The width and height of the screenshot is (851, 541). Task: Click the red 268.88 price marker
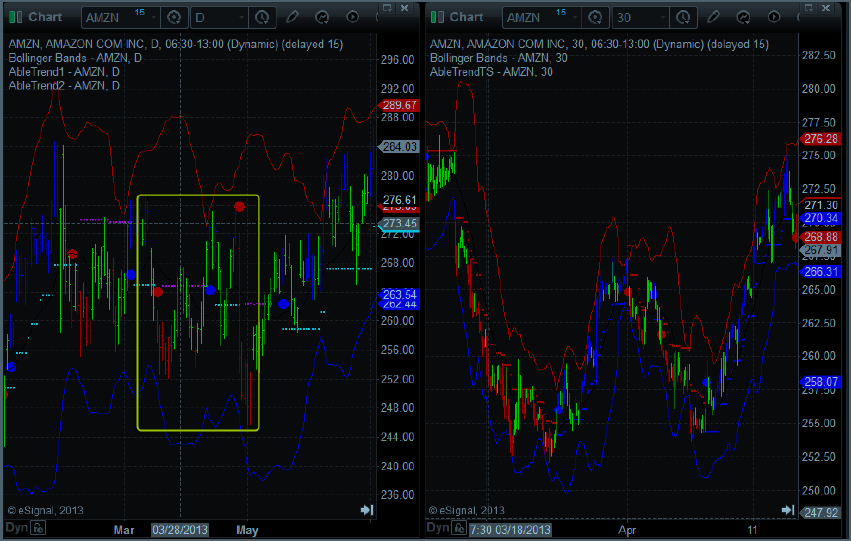(821, 237)
